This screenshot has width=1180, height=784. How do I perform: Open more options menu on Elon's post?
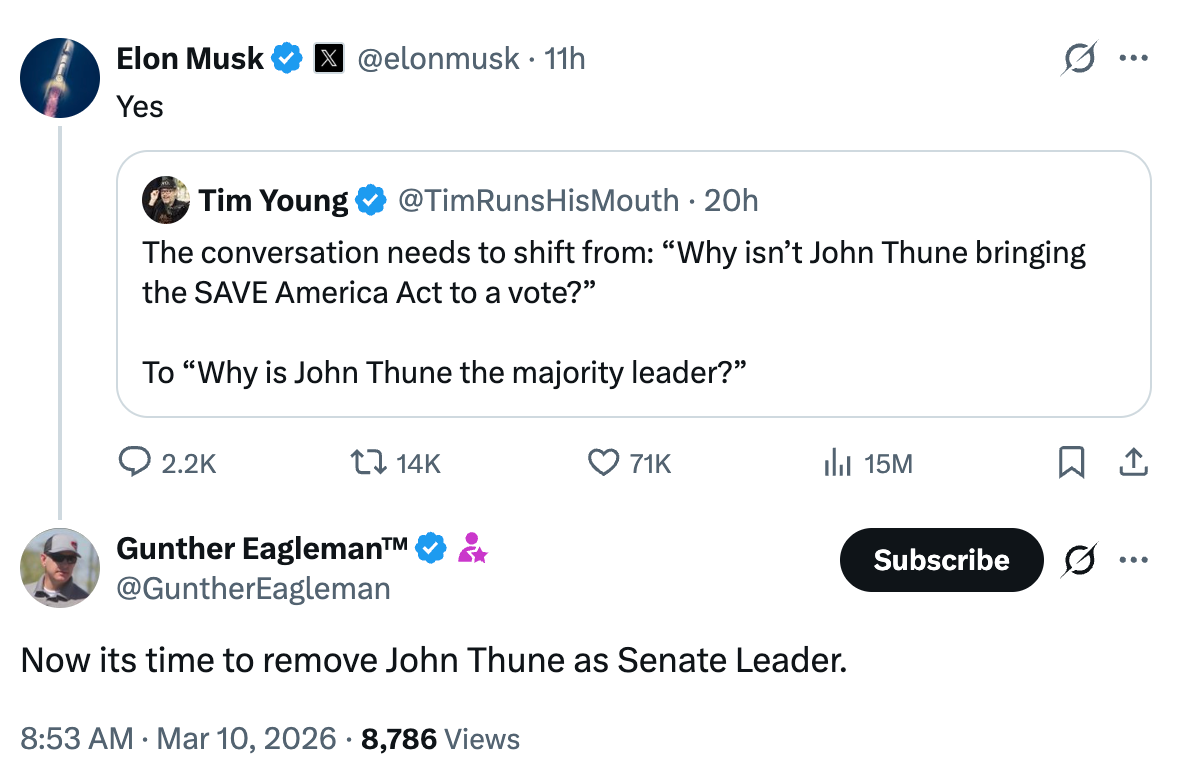pyautogui.click(x=1133, y=58)
